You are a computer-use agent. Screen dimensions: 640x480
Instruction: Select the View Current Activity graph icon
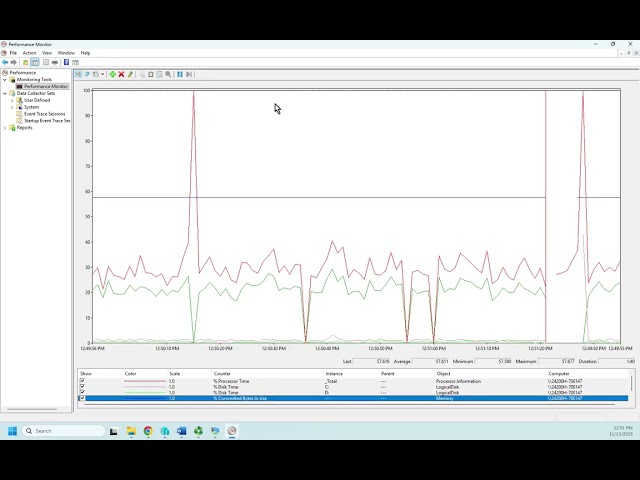click(78, 74)
